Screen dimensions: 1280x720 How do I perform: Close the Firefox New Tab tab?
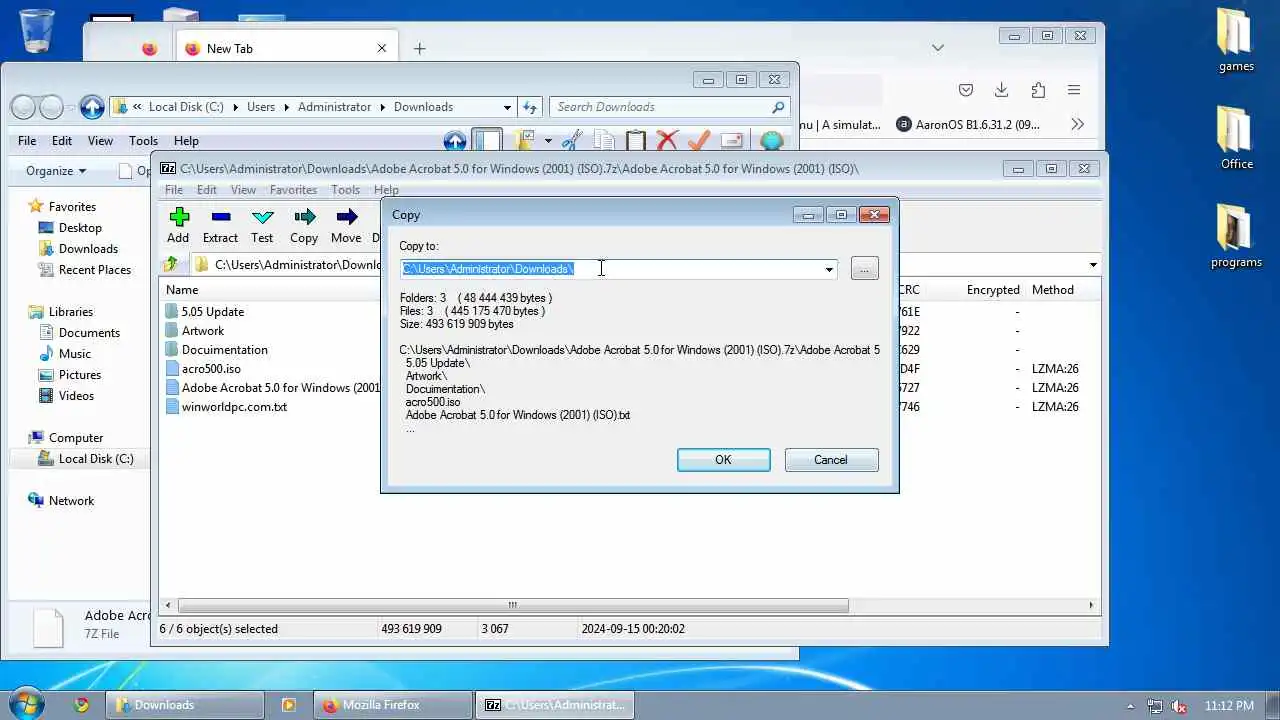click(382, 48)
